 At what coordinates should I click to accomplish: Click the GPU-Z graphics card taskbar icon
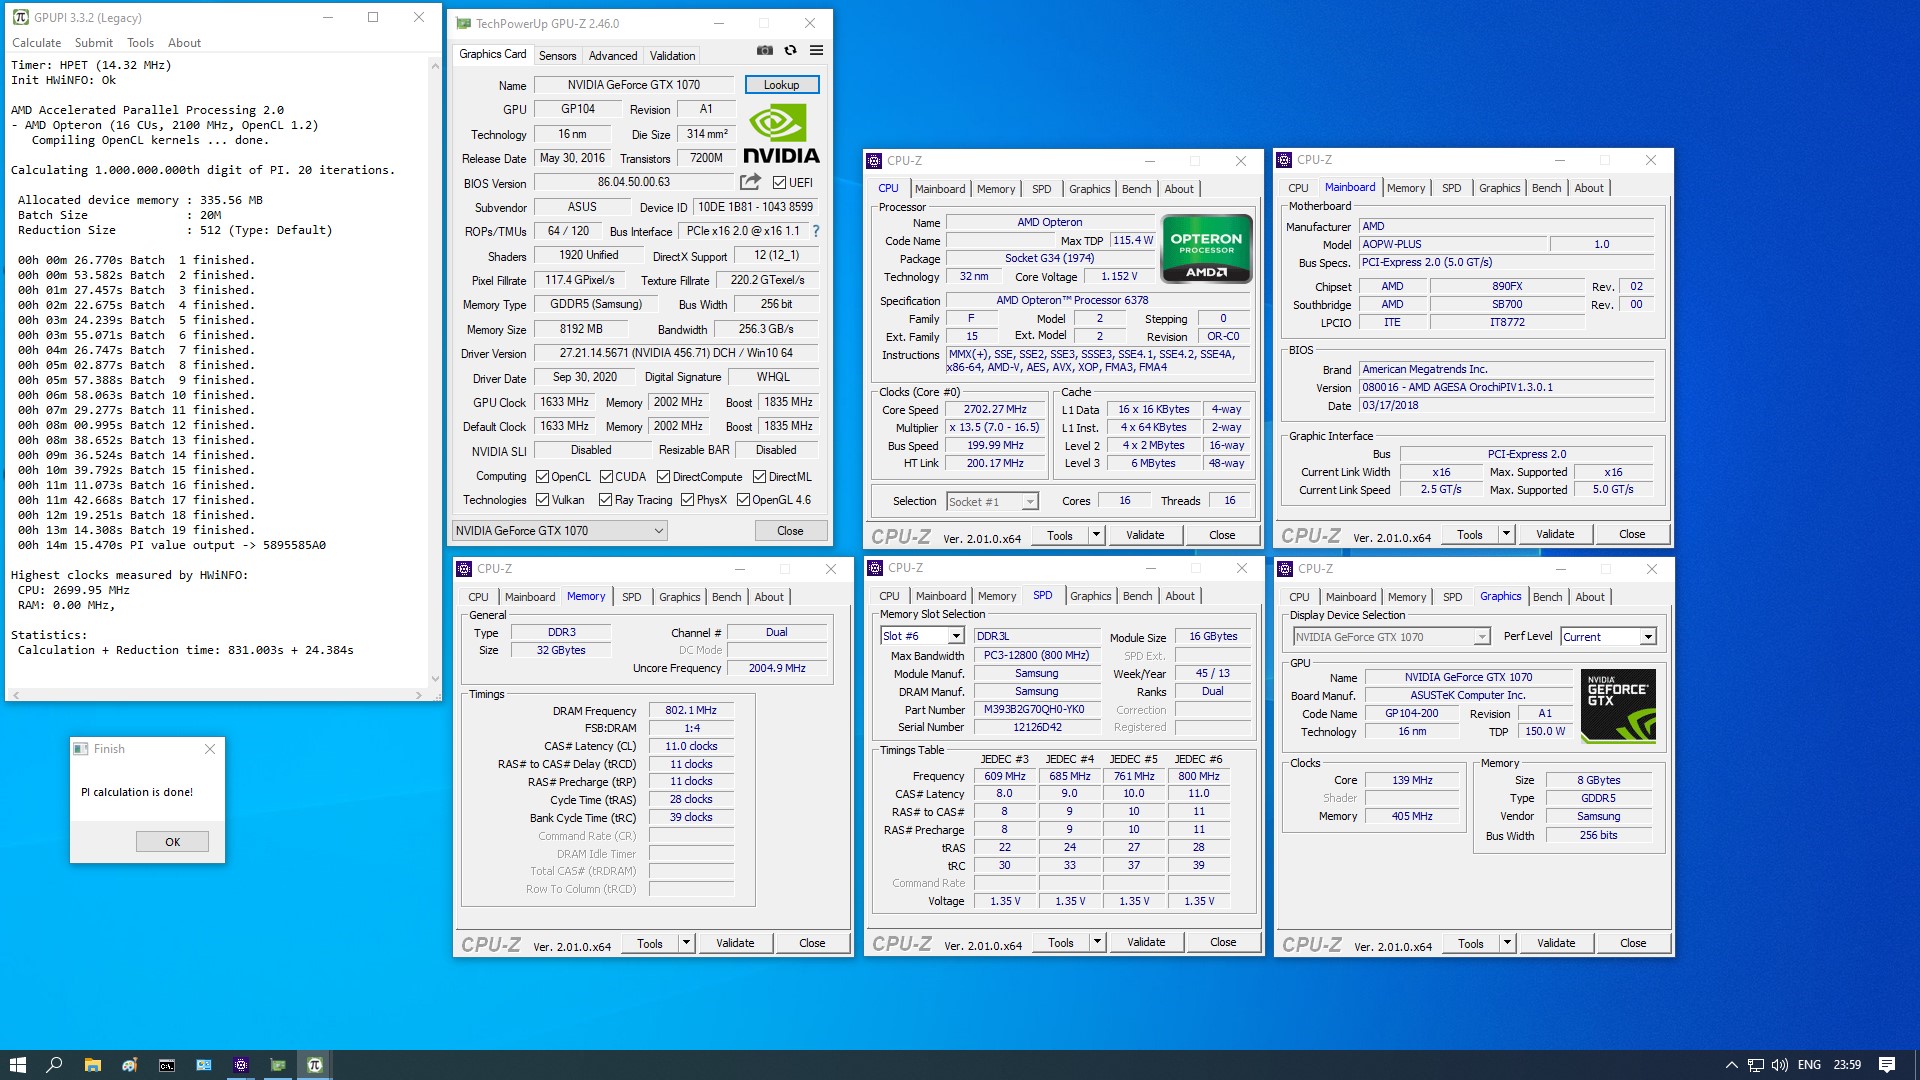coord(277,1065)
